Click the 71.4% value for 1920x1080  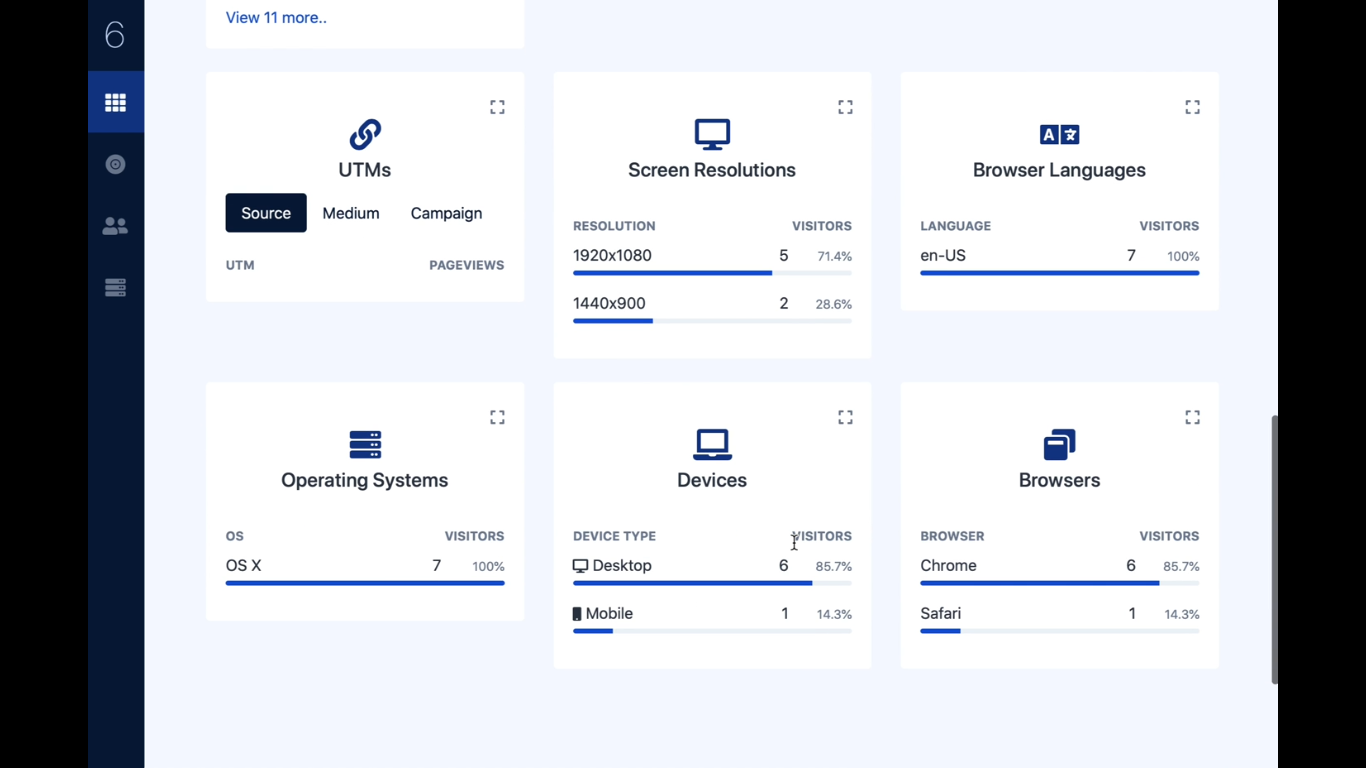click(834, 256)
